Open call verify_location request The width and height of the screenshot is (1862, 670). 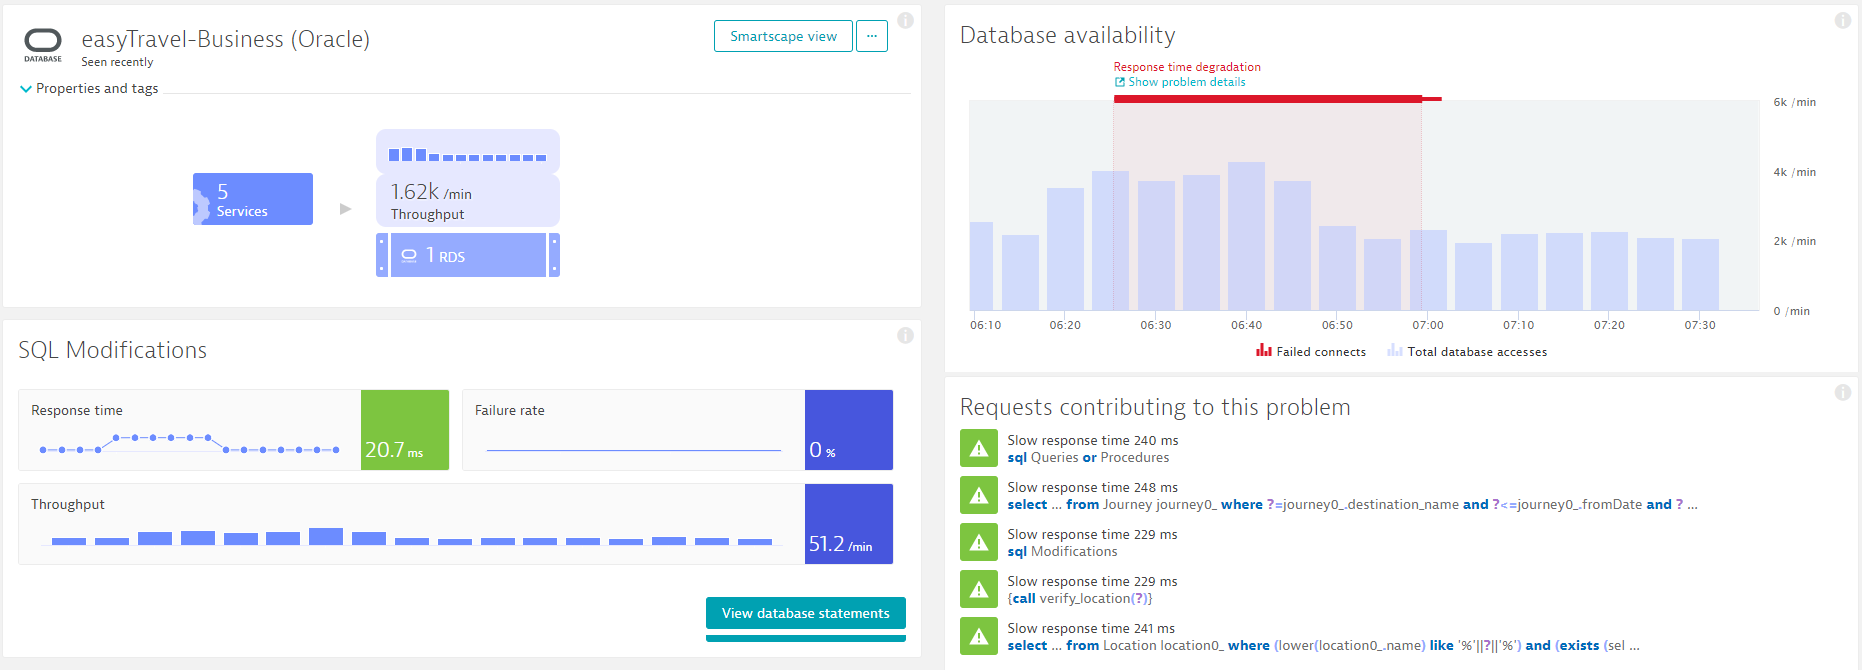point(1080,598)
